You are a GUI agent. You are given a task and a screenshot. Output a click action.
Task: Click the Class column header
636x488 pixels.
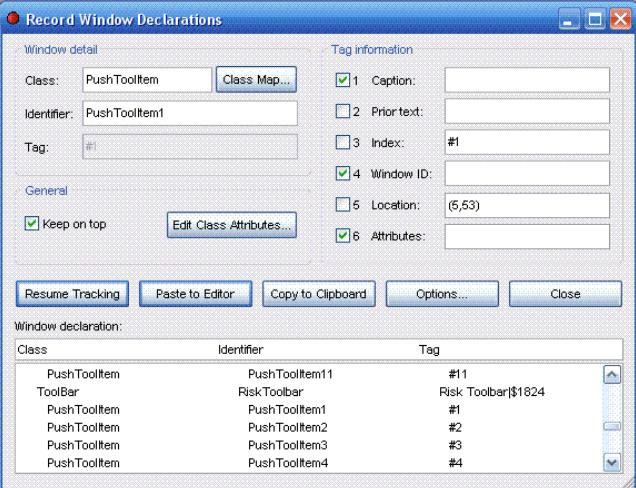[32, 350]
